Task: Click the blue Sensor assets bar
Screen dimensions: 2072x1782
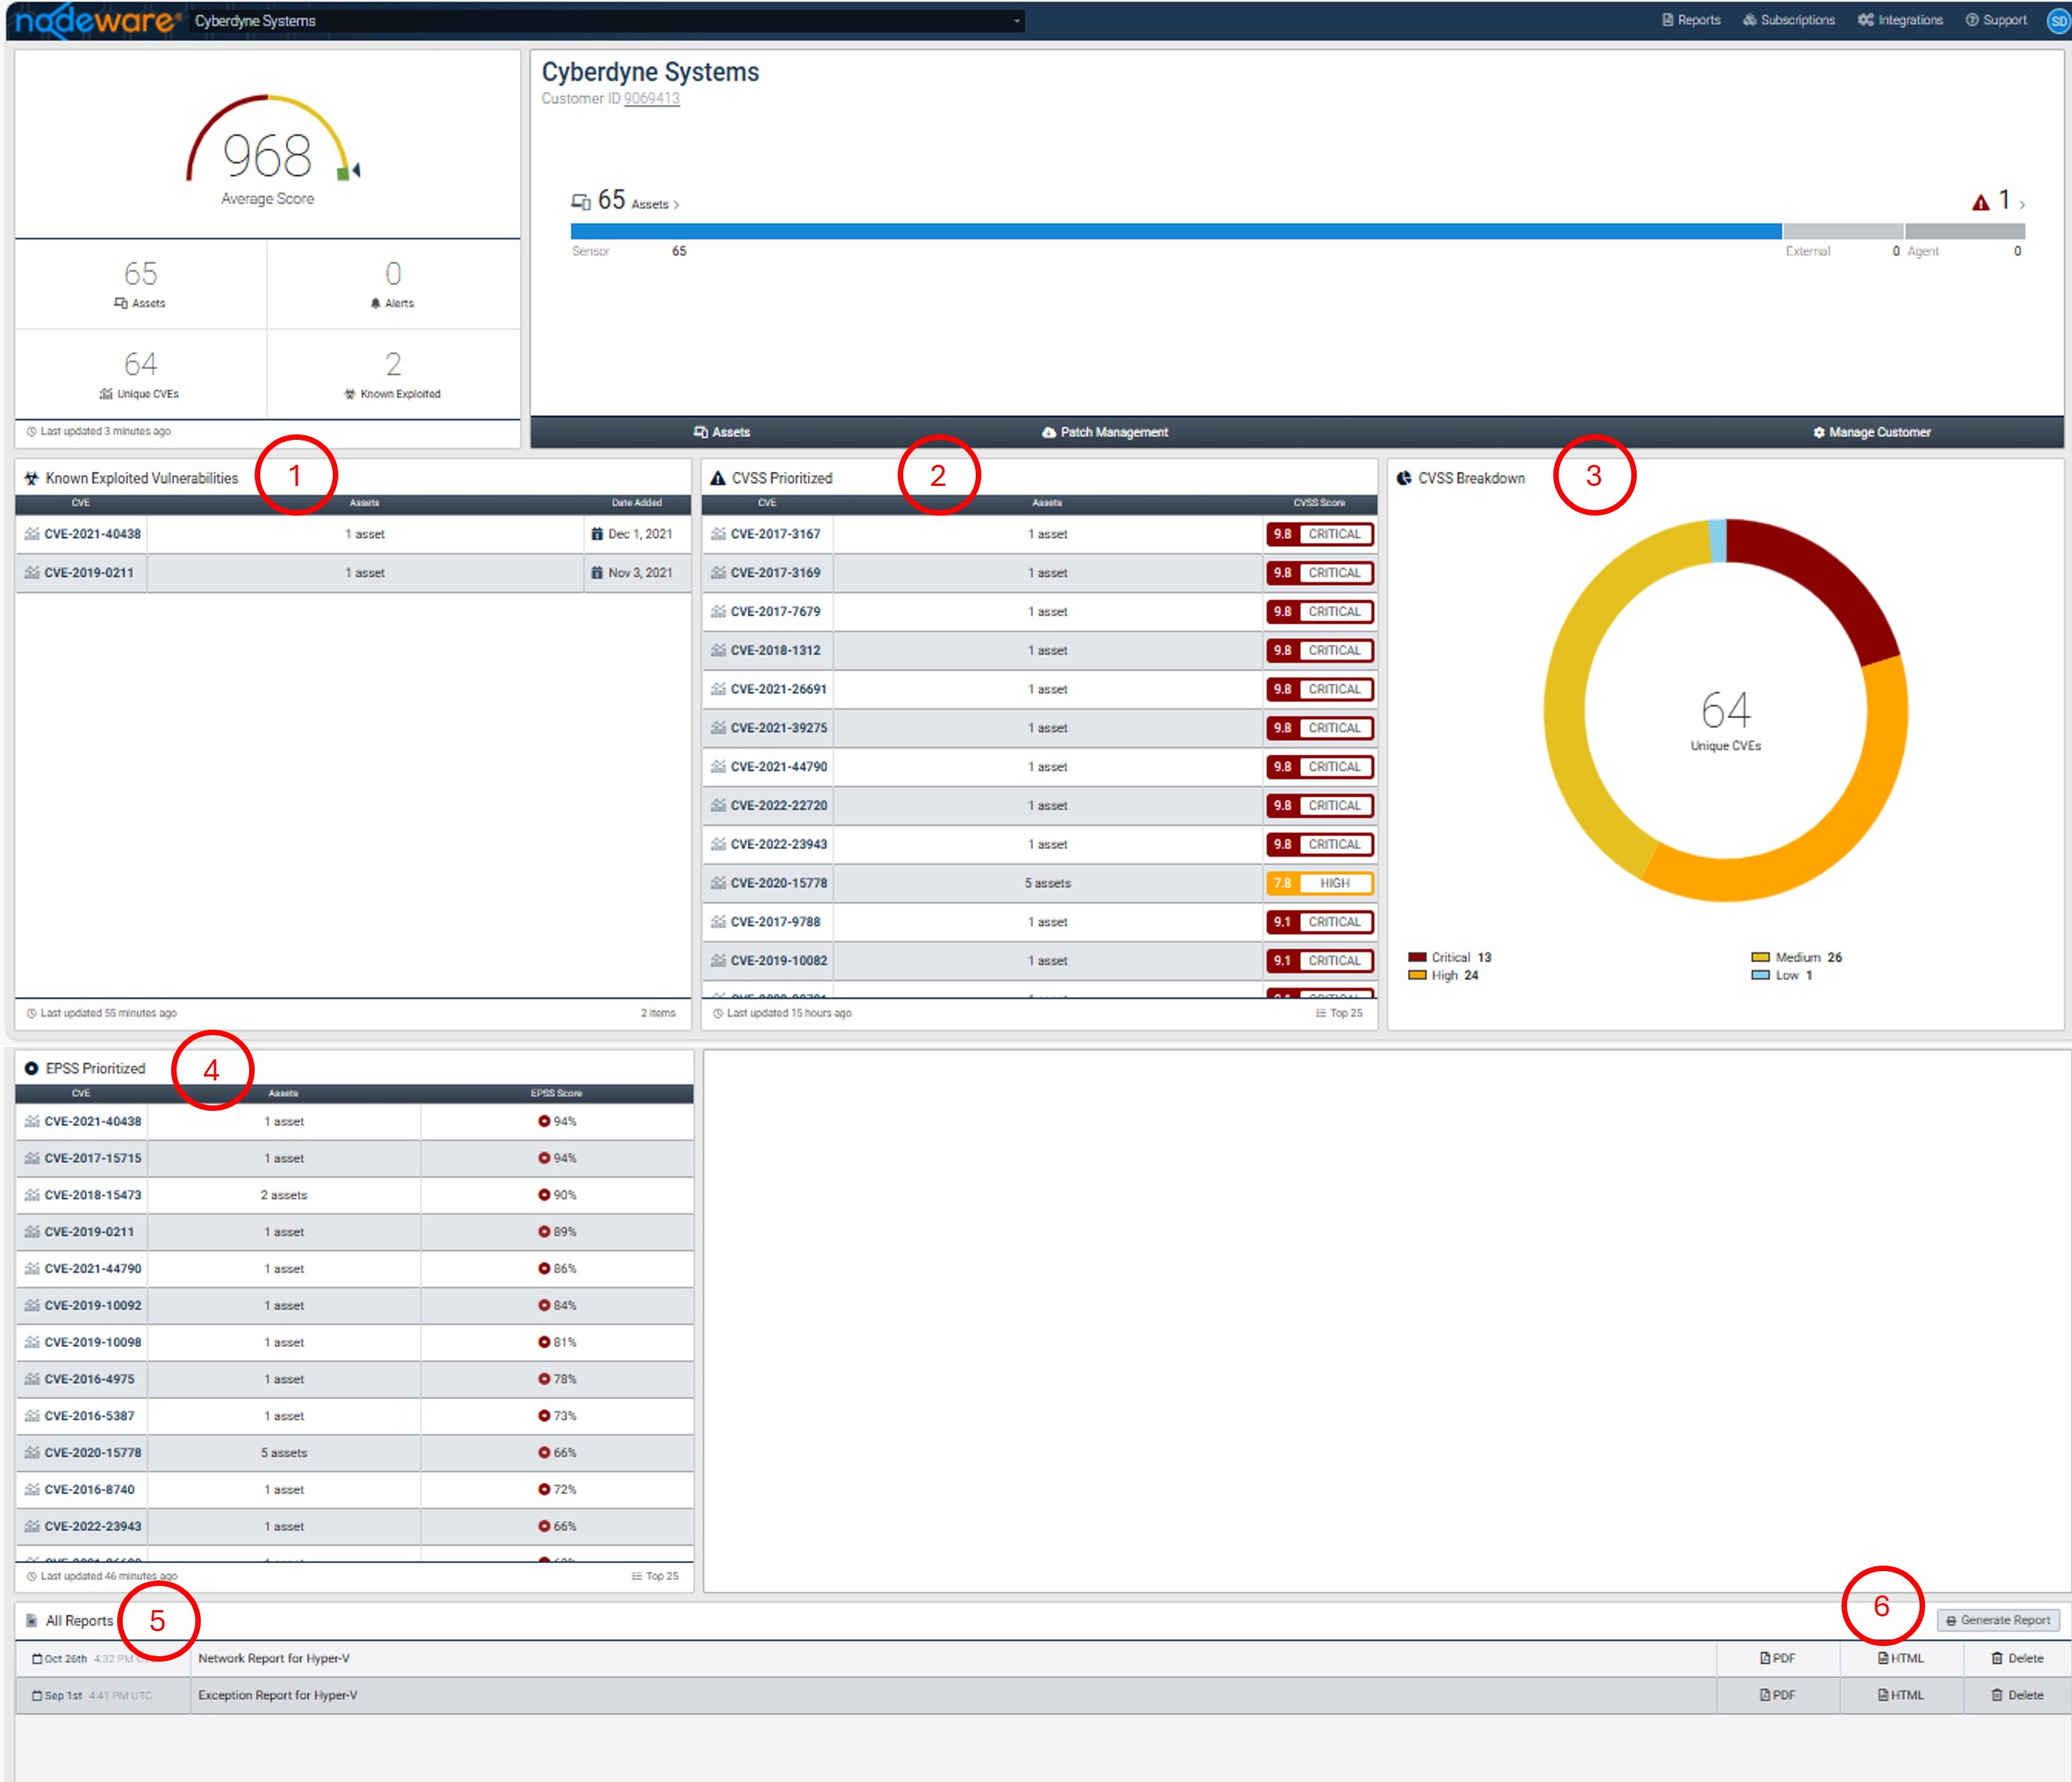Action: tap(1175, 231)
